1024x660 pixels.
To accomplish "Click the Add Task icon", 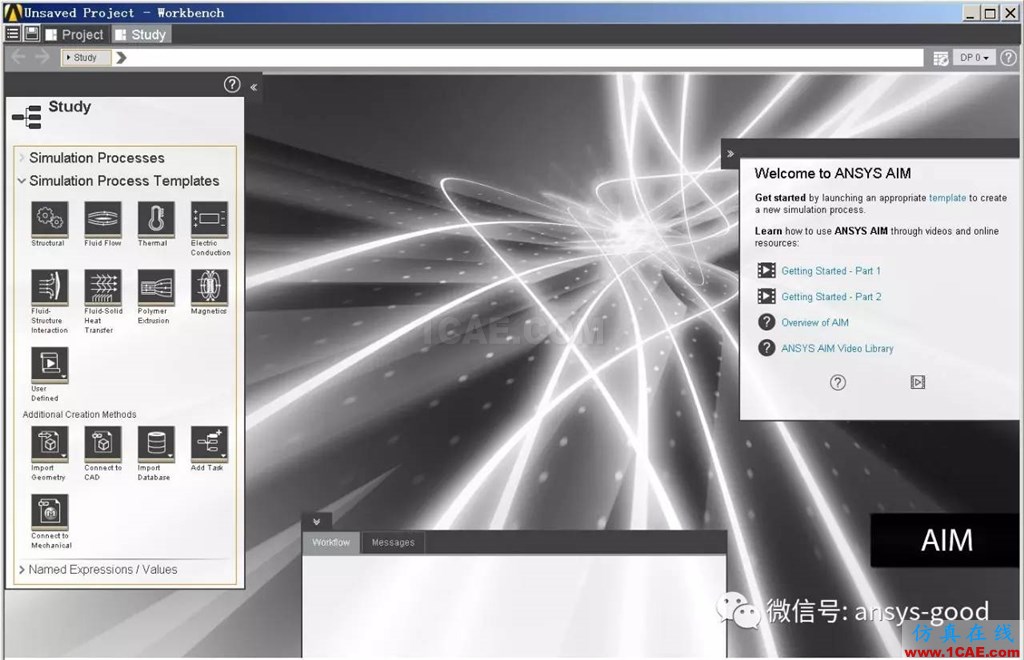I will tap(210, 443).
